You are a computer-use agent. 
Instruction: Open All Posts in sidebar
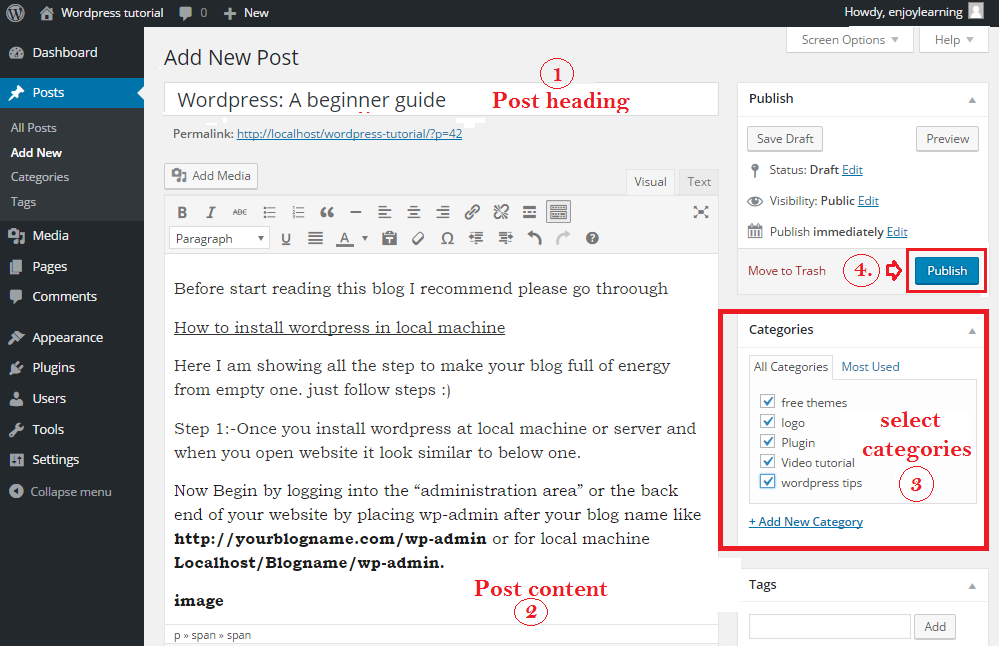click(x=34, y=128)
